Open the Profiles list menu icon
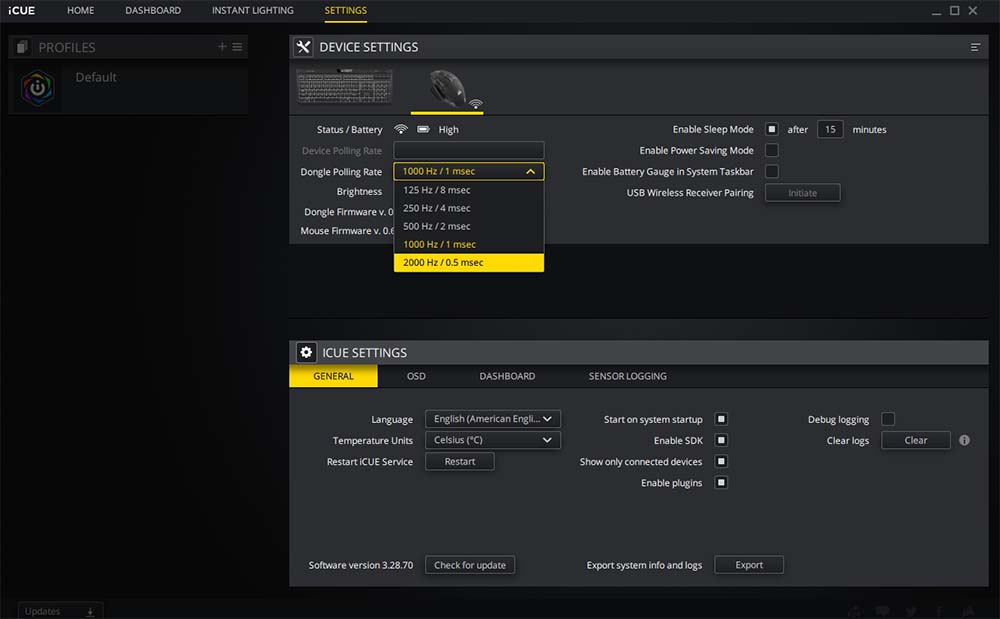The width and height of the screenshot is (1000, 619). point(237,47)
